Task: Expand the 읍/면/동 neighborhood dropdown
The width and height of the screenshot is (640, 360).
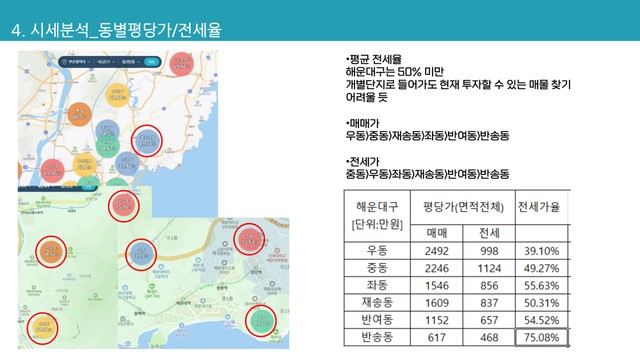Action: click(130, 62)
